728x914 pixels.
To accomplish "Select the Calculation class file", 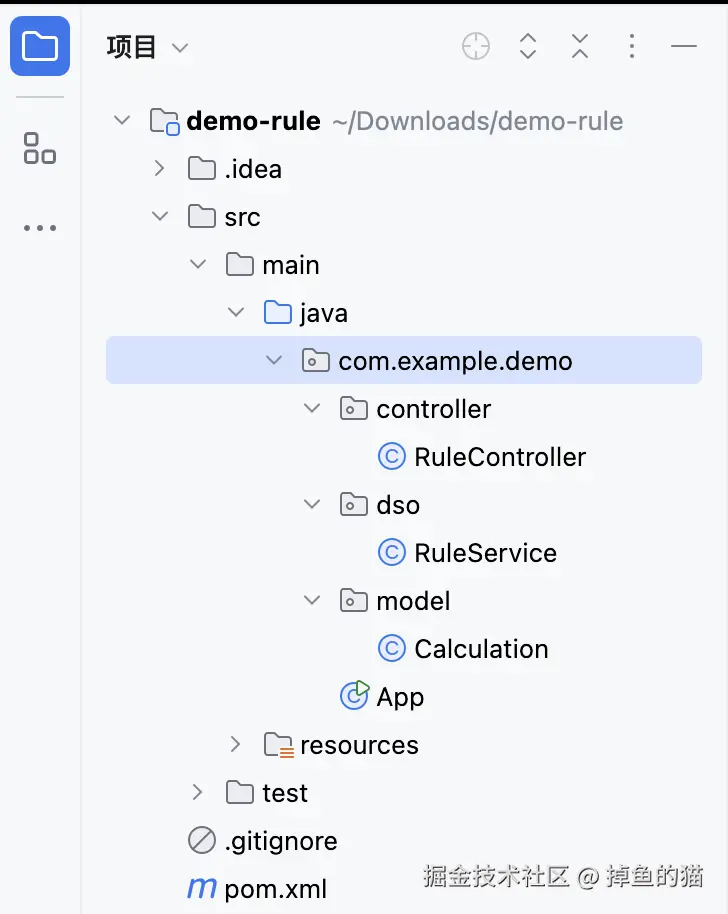I will click(481, 649).
